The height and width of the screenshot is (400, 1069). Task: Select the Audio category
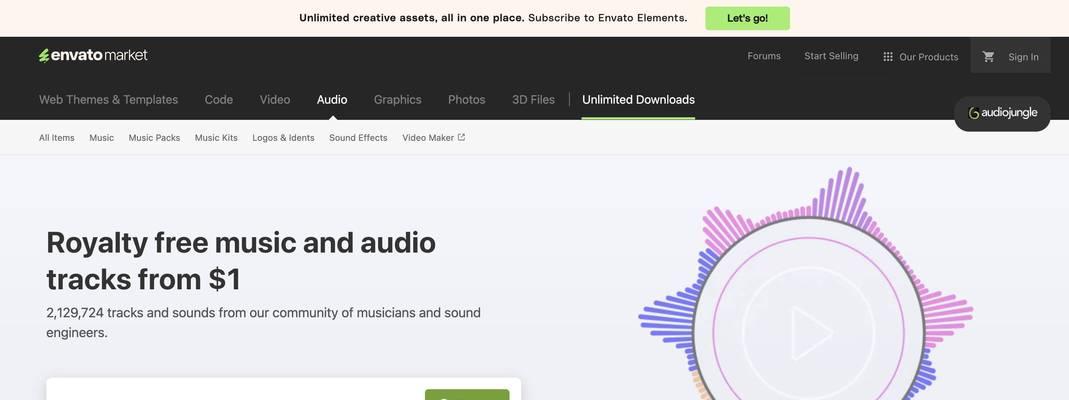pos(332,99)
